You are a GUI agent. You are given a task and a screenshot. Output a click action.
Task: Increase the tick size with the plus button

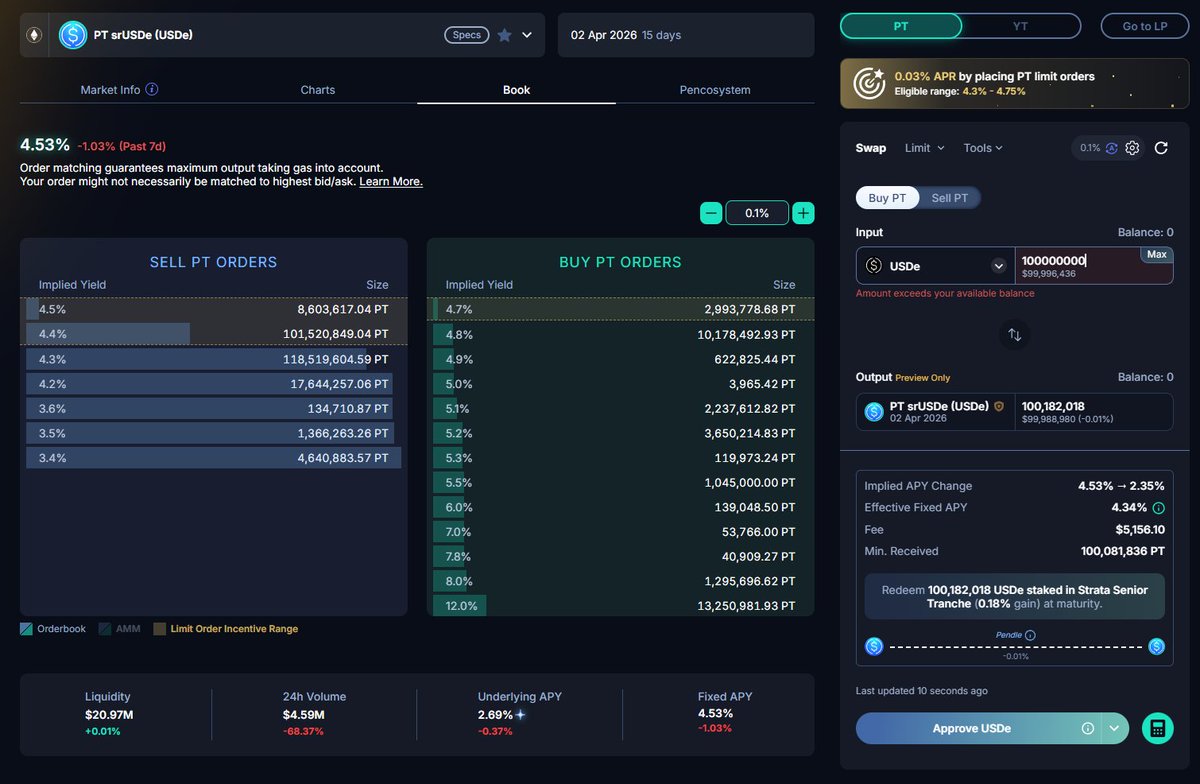coord(803,213)
